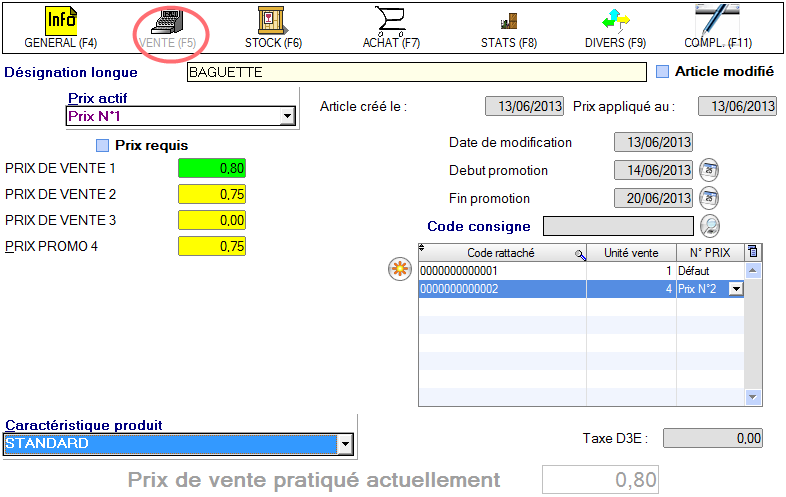Screen dimensions: 786x497
Task: Expand the Prix actif dropdown
Action: tap(287, 116)
